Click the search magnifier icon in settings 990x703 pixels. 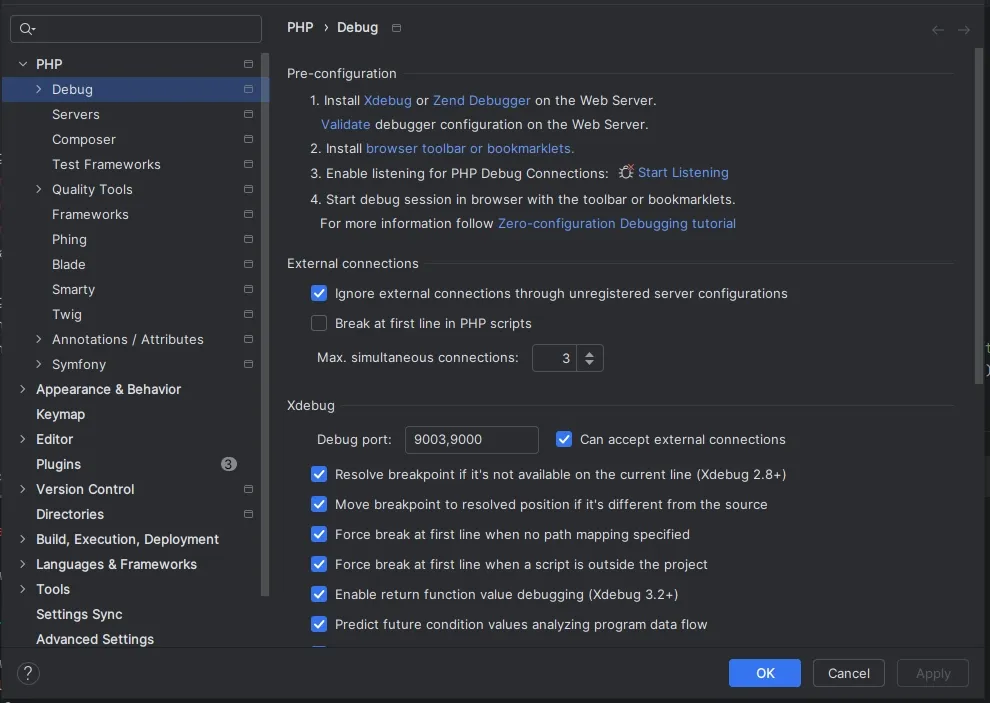[27, 28]
